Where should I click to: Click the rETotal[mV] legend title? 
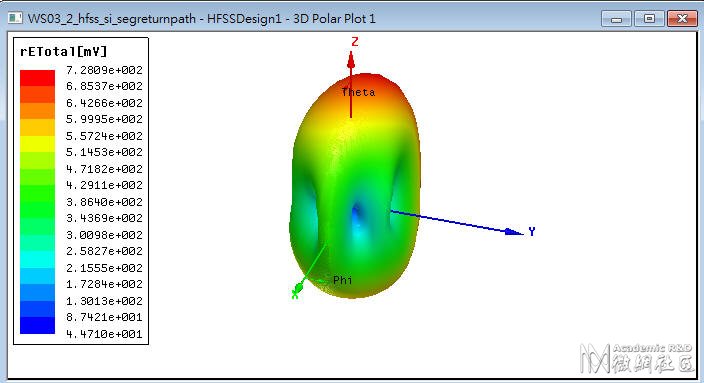[x=63, y=52]
